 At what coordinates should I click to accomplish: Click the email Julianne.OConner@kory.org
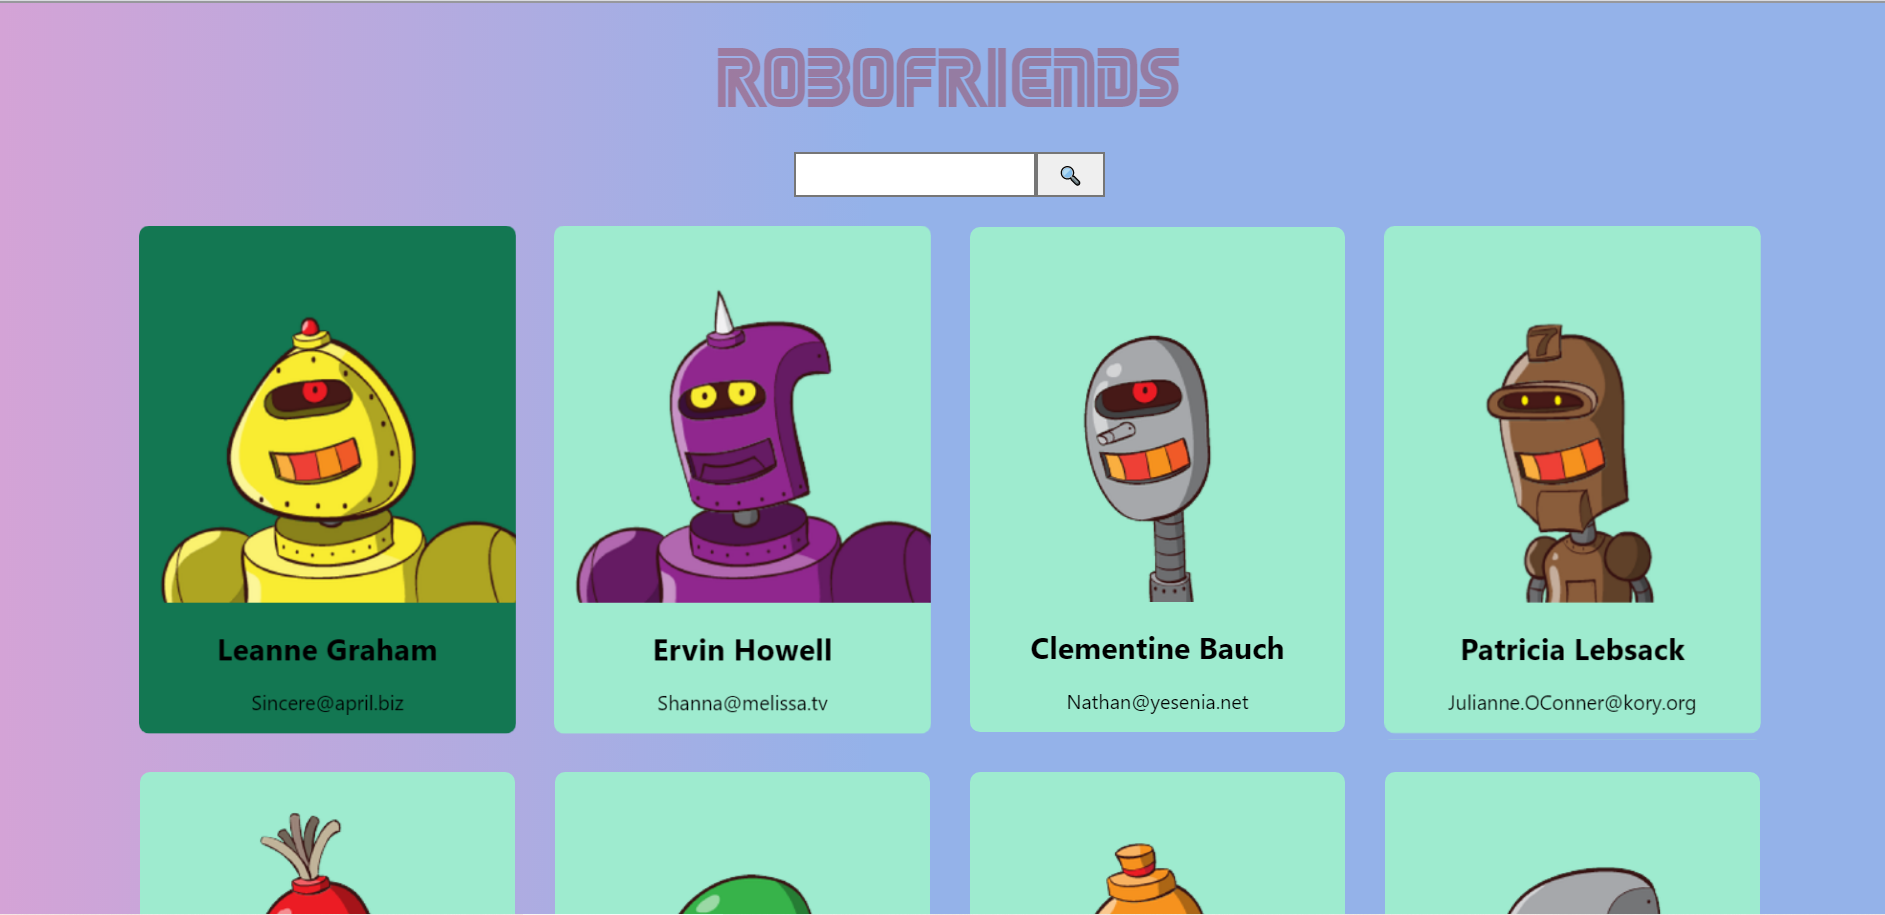point(1572,703)
